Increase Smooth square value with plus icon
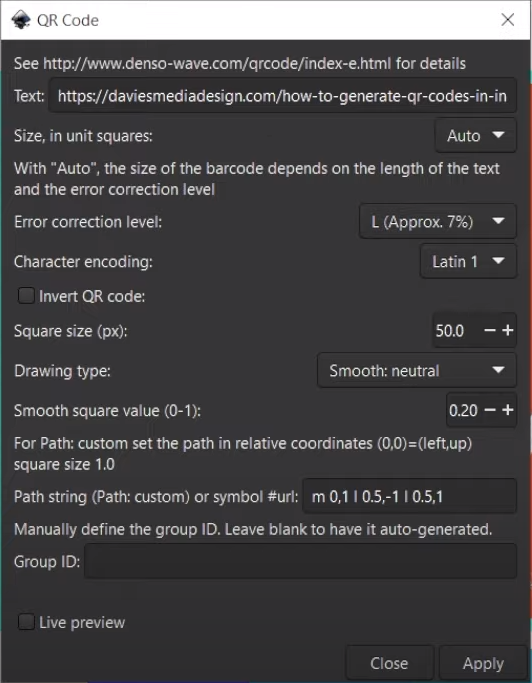532x683 pixels. (507, 410)
